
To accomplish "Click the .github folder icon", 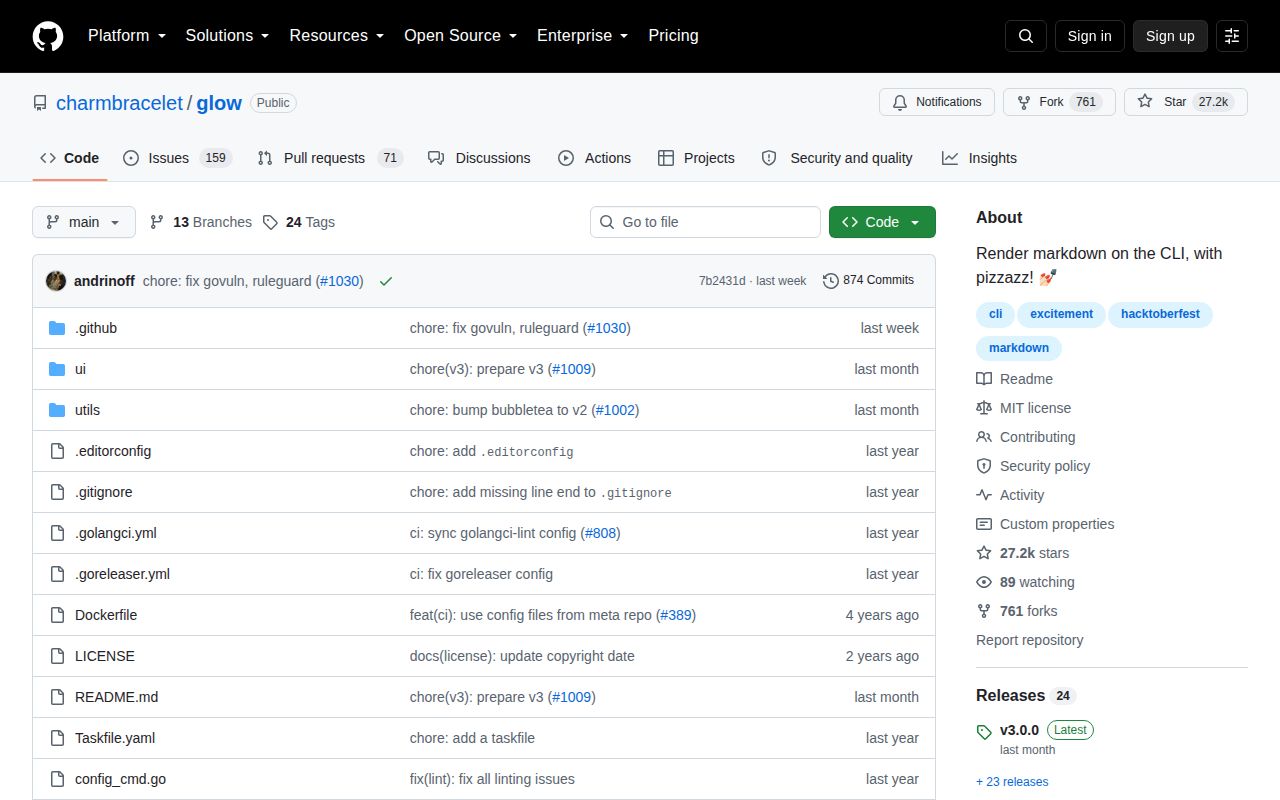I will click(x=57, y=328).
